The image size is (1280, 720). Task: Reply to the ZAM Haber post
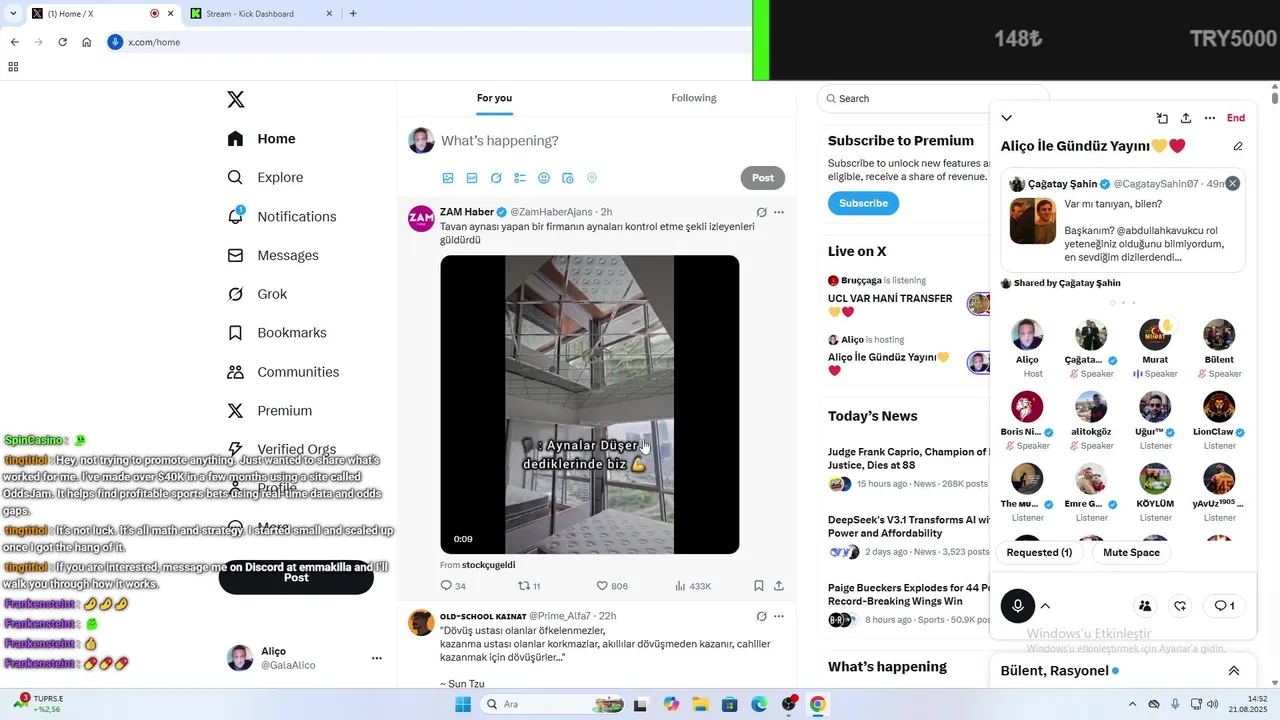(453, 586)
